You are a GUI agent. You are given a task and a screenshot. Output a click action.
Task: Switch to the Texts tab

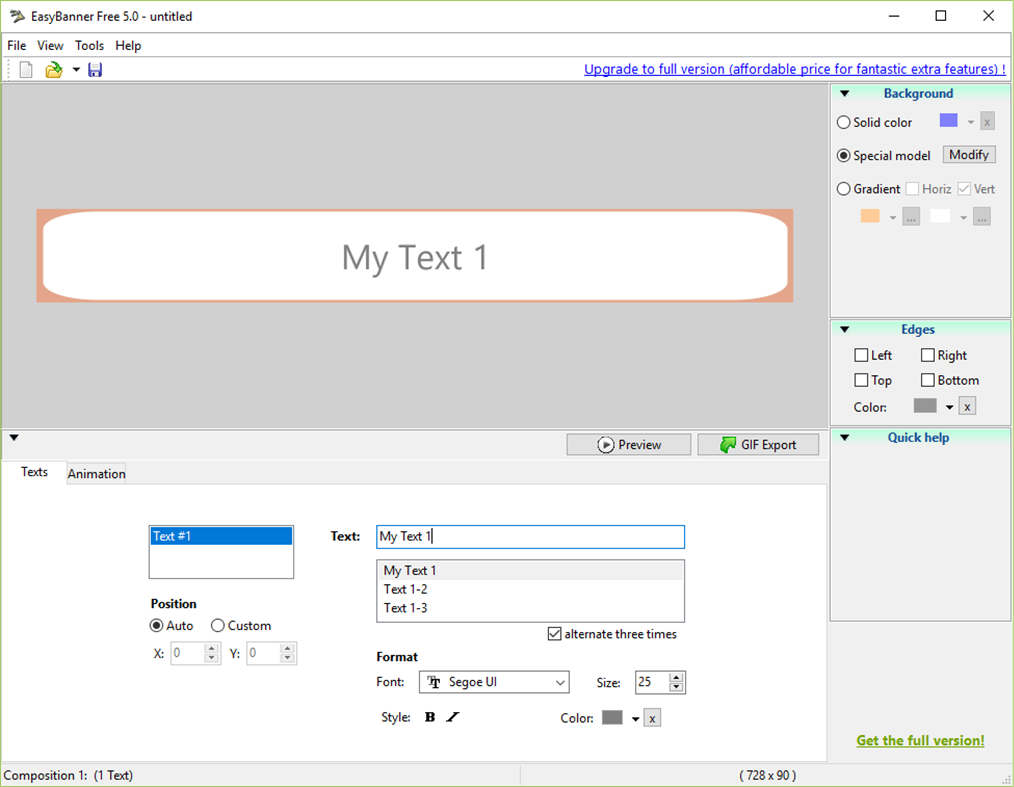[x=34, y=472]
